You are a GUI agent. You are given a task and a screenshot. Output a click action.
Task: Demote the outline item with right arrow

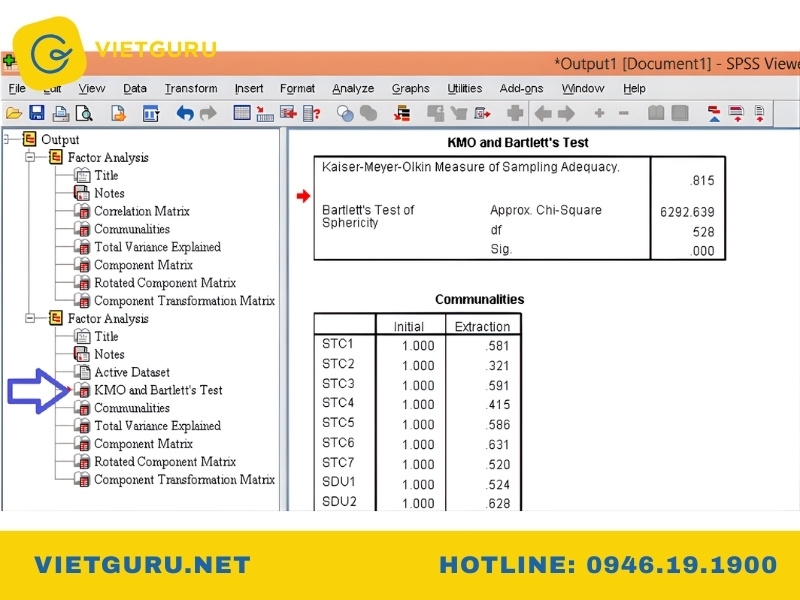(566, 113)
